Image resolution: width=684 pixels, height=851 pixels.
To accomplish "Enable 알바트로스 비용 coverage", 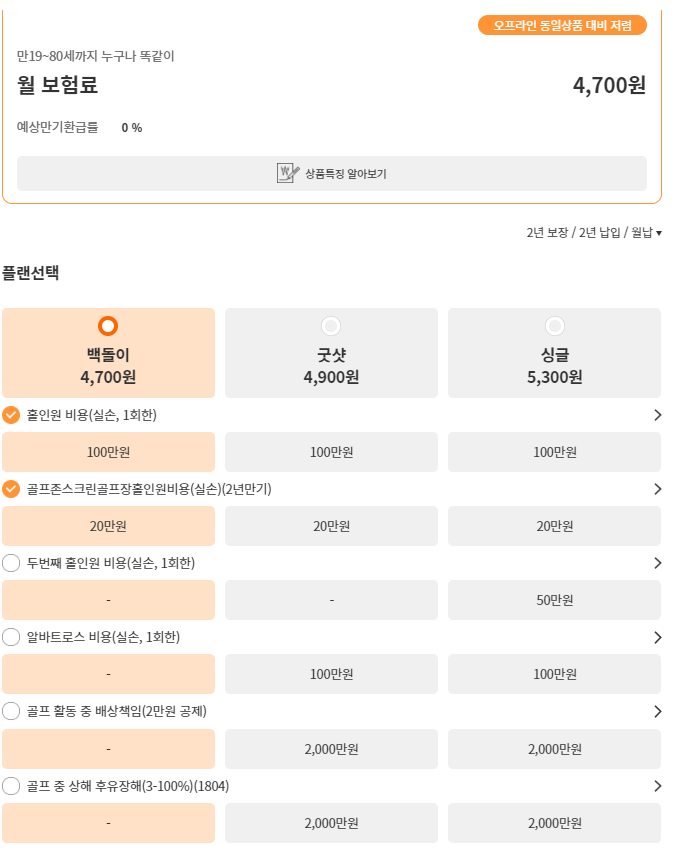I will point(12,637).
